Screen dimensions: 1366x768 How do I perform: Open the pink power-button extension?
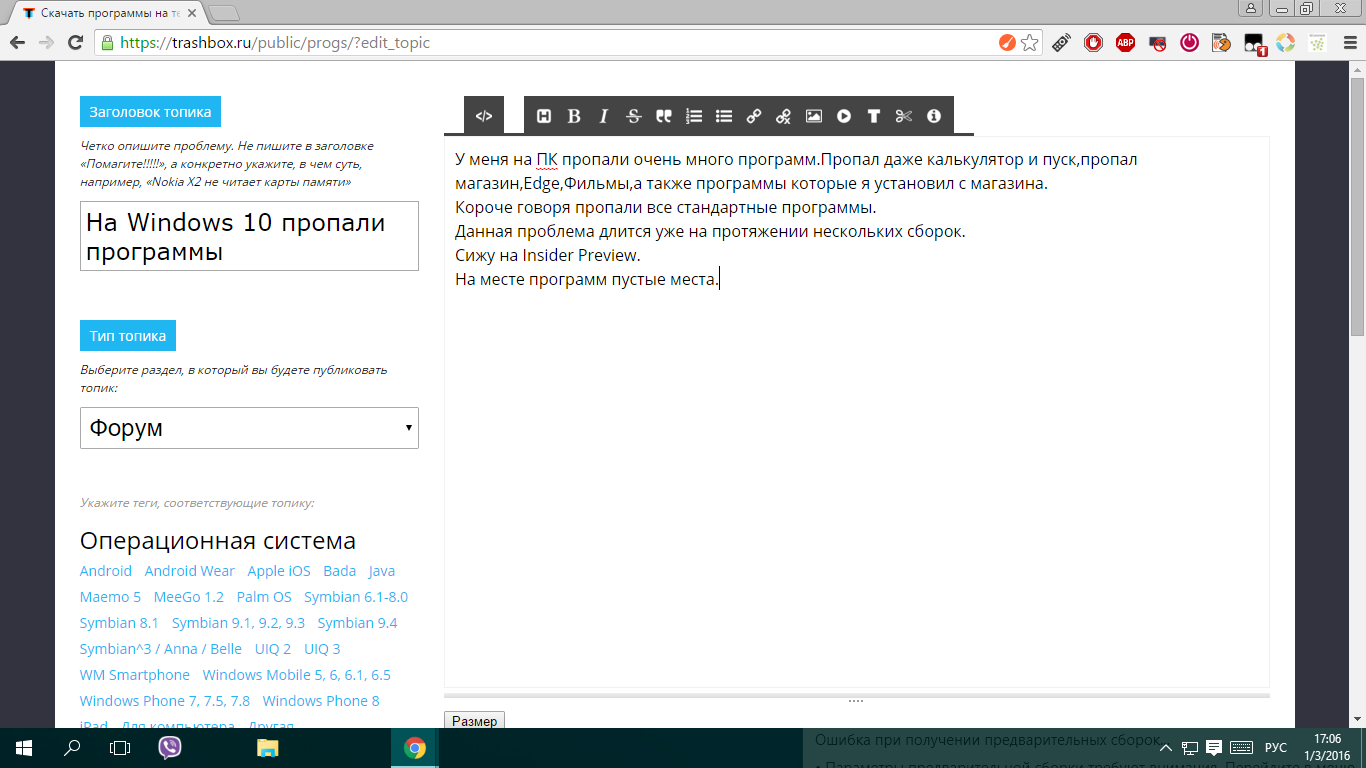(1189, 43)
